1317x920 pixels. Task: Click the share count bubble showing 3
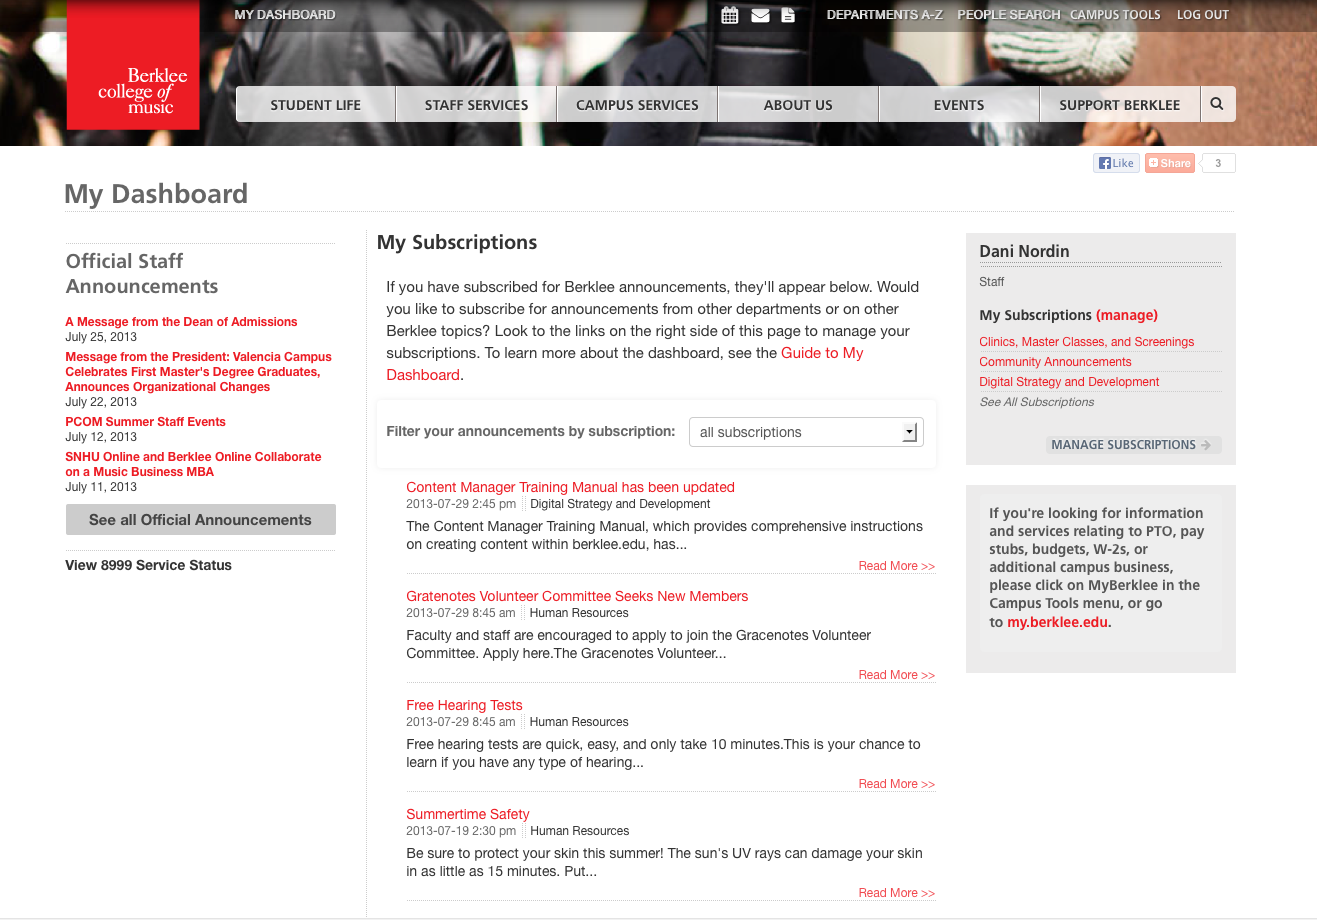pos(1218,163)
